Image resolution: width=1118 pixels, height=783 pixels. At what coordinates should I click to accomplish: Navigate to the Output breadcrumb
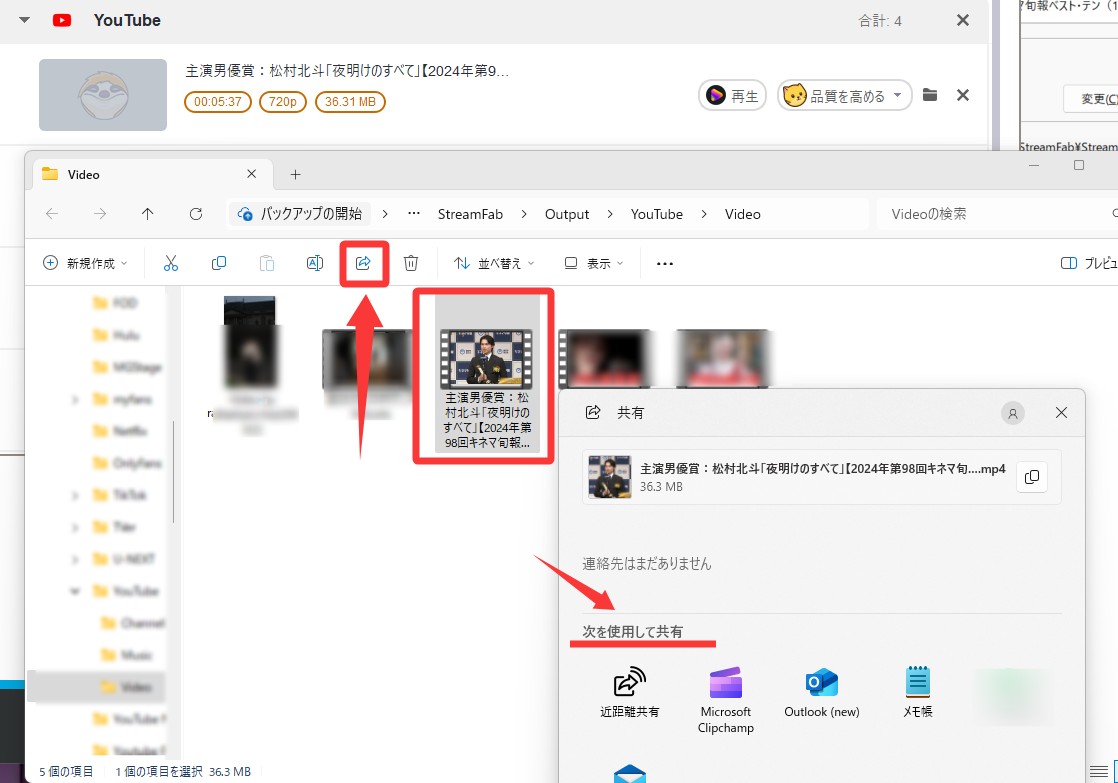[x=567, y=214]
